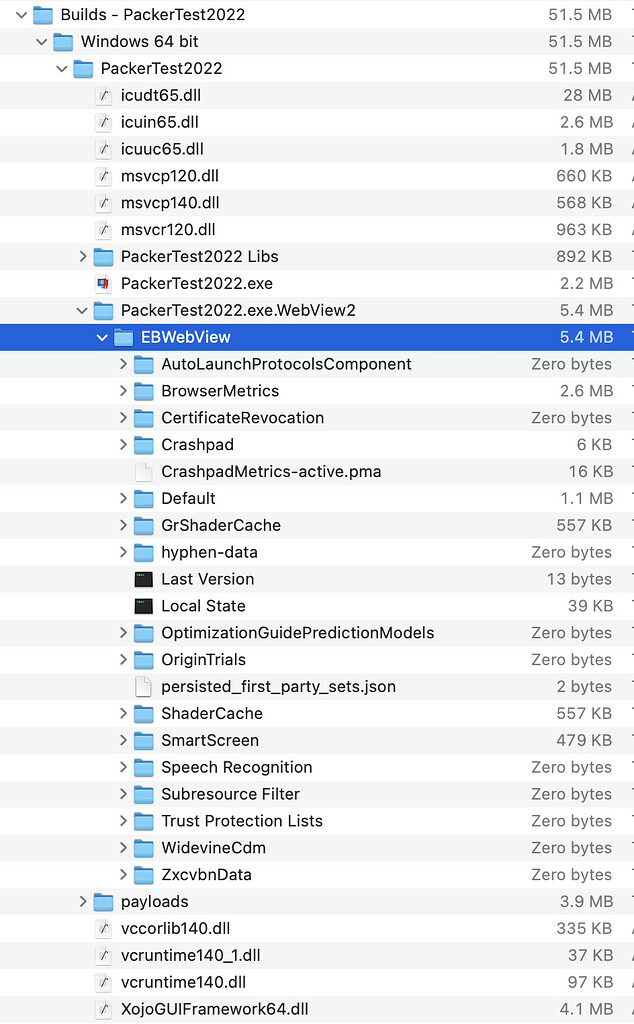634x1024 pixels.
Task: Select the SmartScreen folder name
Action: click(209, 740)
